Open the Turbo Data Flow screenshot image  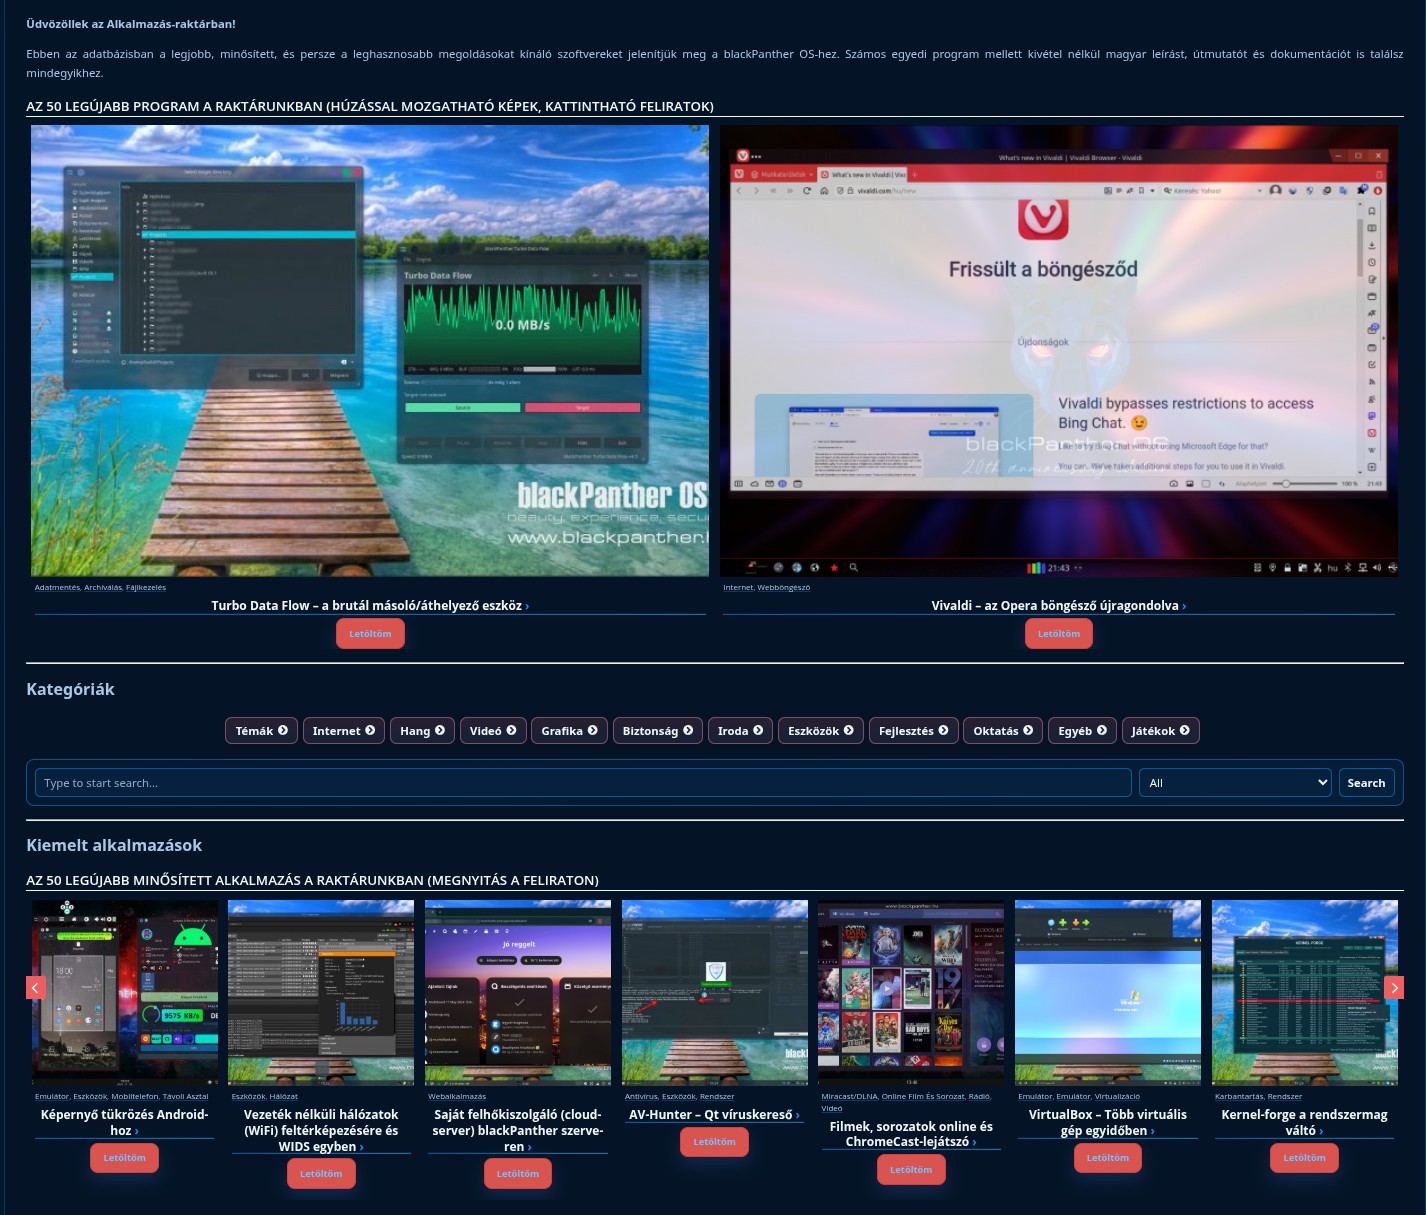coord(370,351)
